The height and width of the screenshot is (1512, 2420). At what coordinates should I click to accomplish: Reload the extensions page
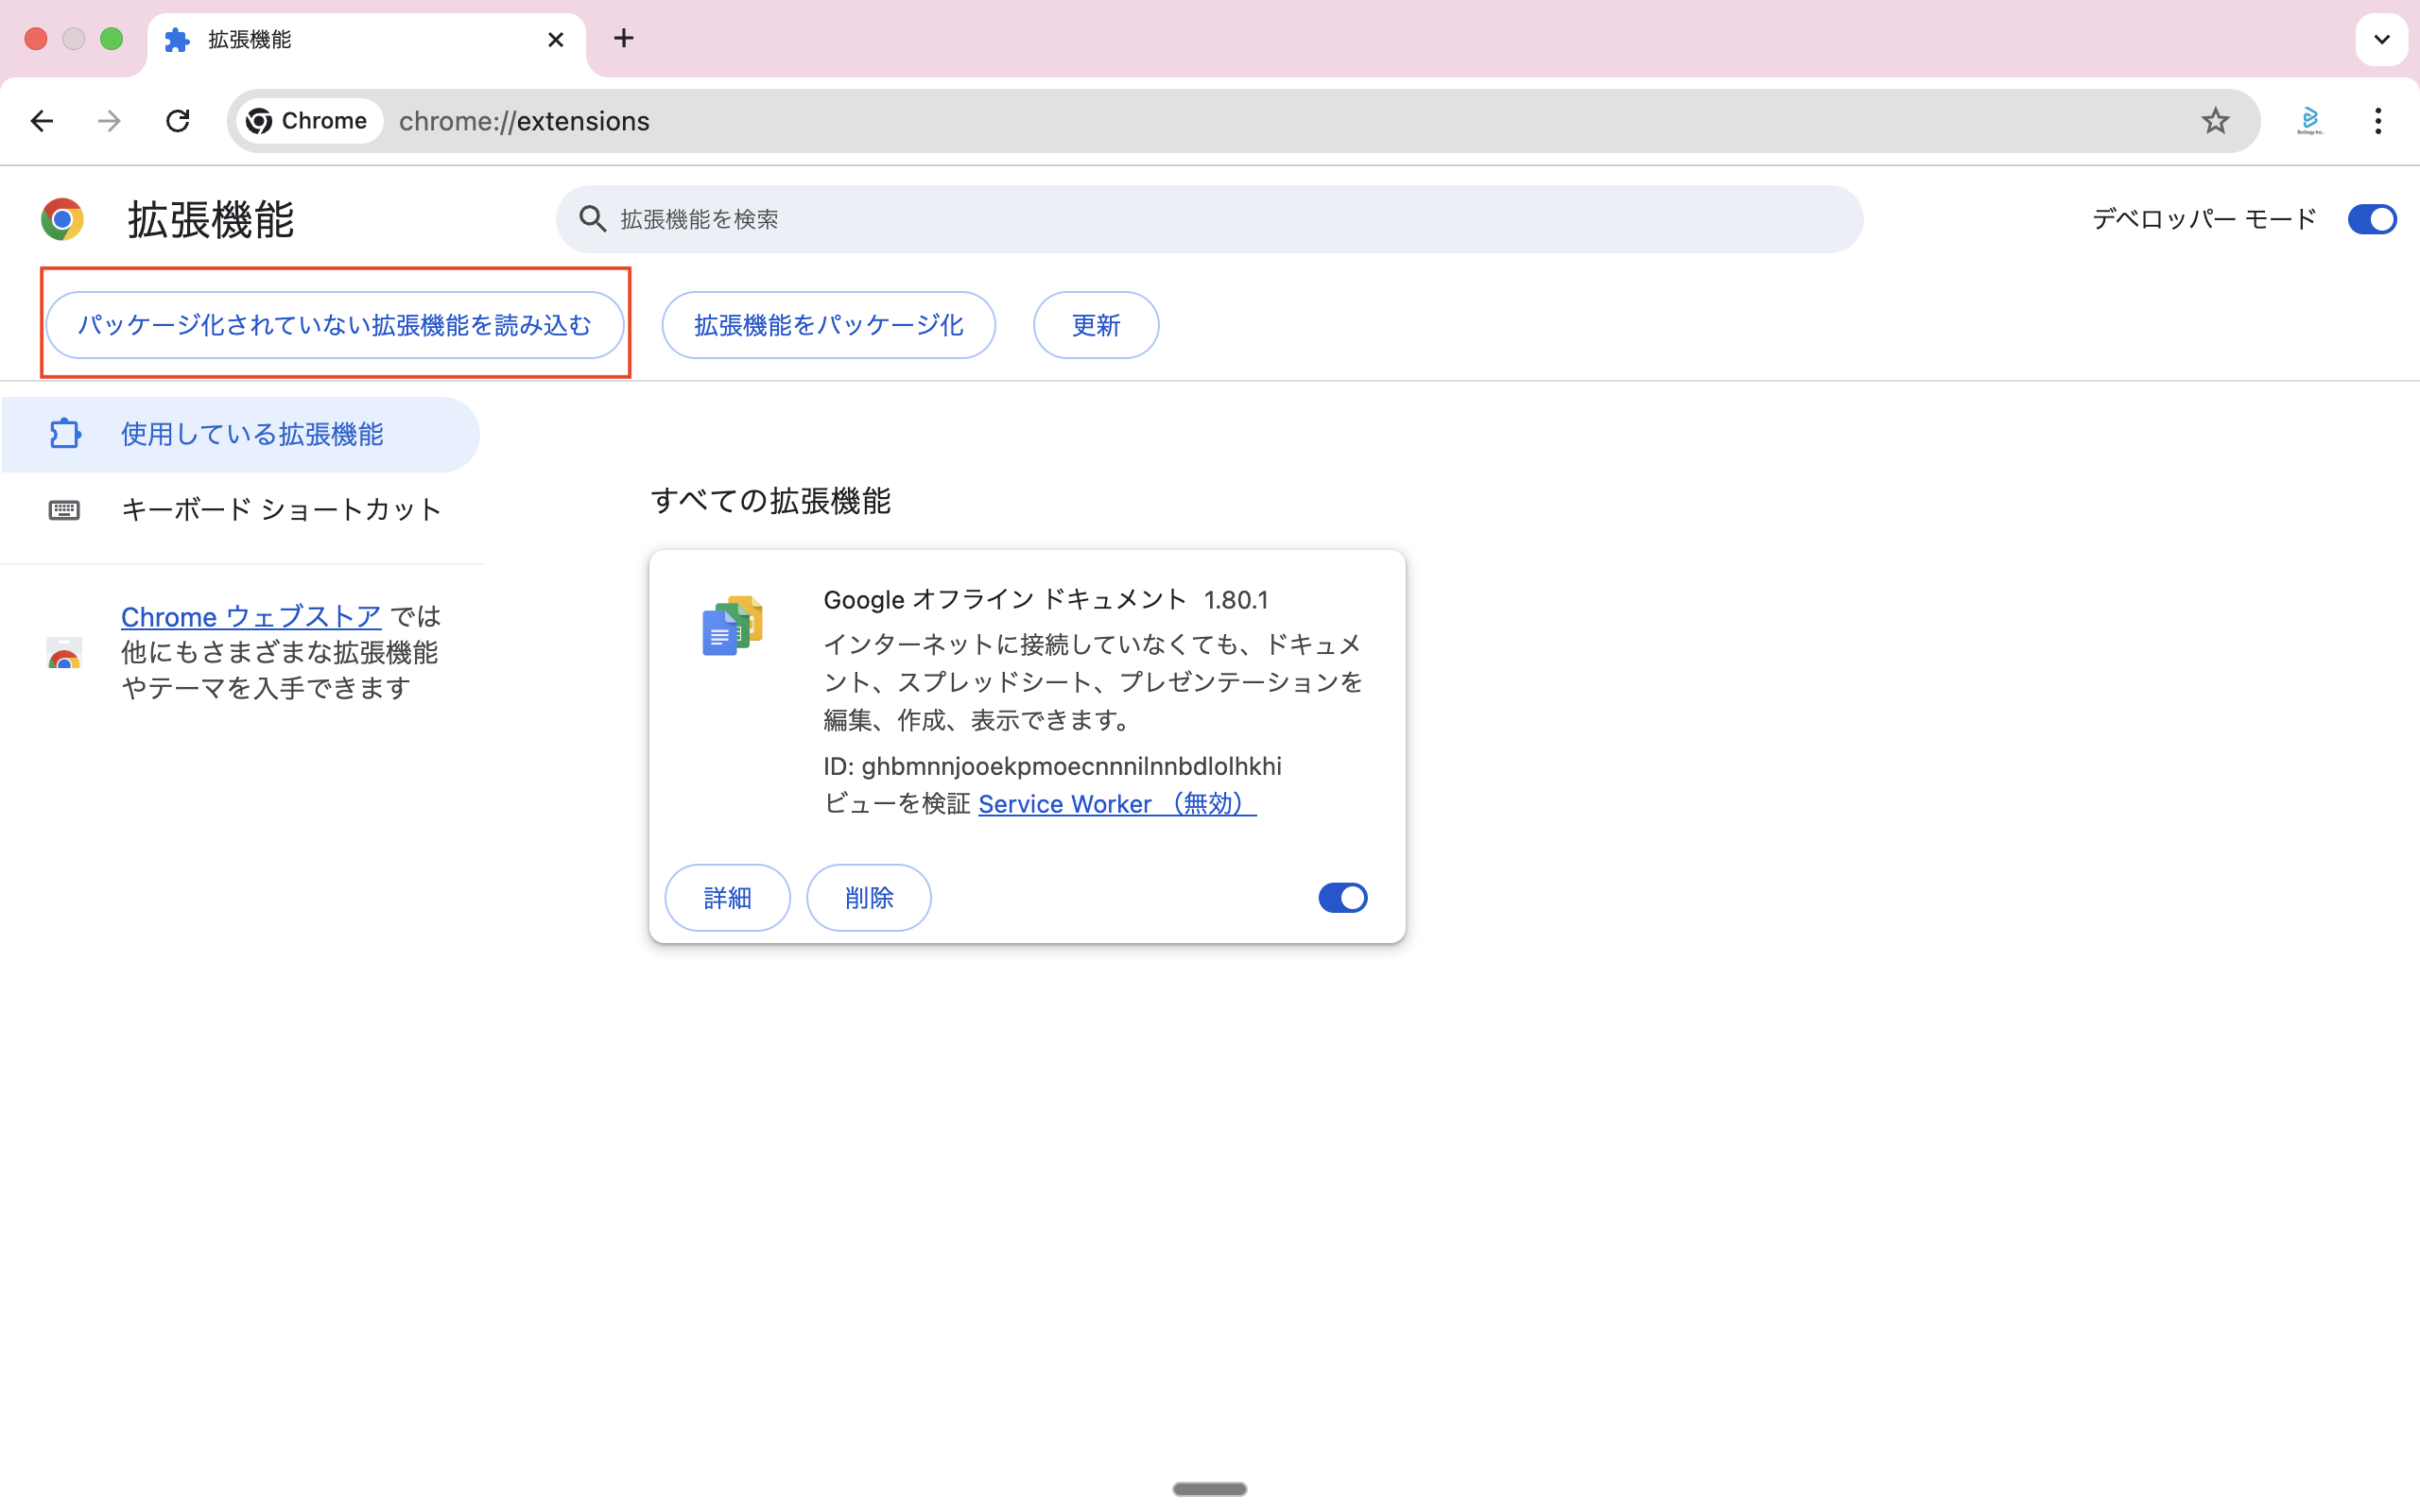pyautogui.click(x=178, y=121)
